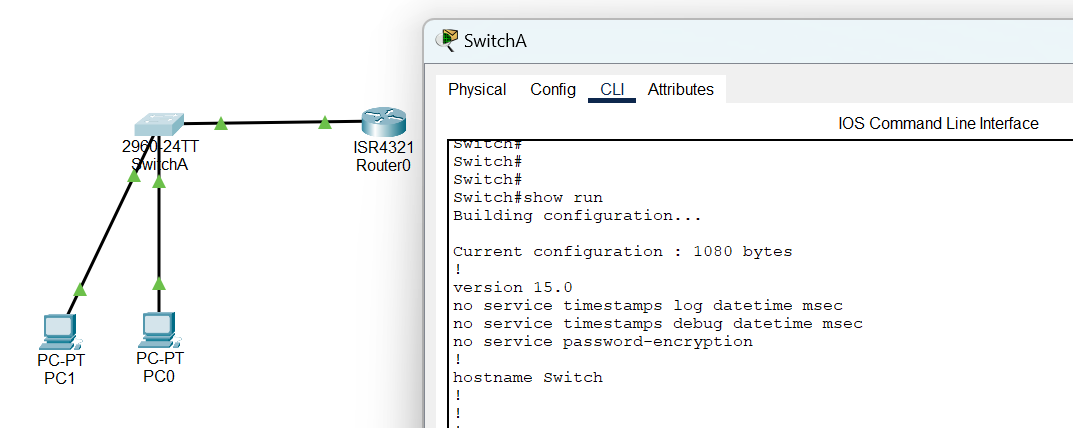Select the PC1 computer icon

63,333
